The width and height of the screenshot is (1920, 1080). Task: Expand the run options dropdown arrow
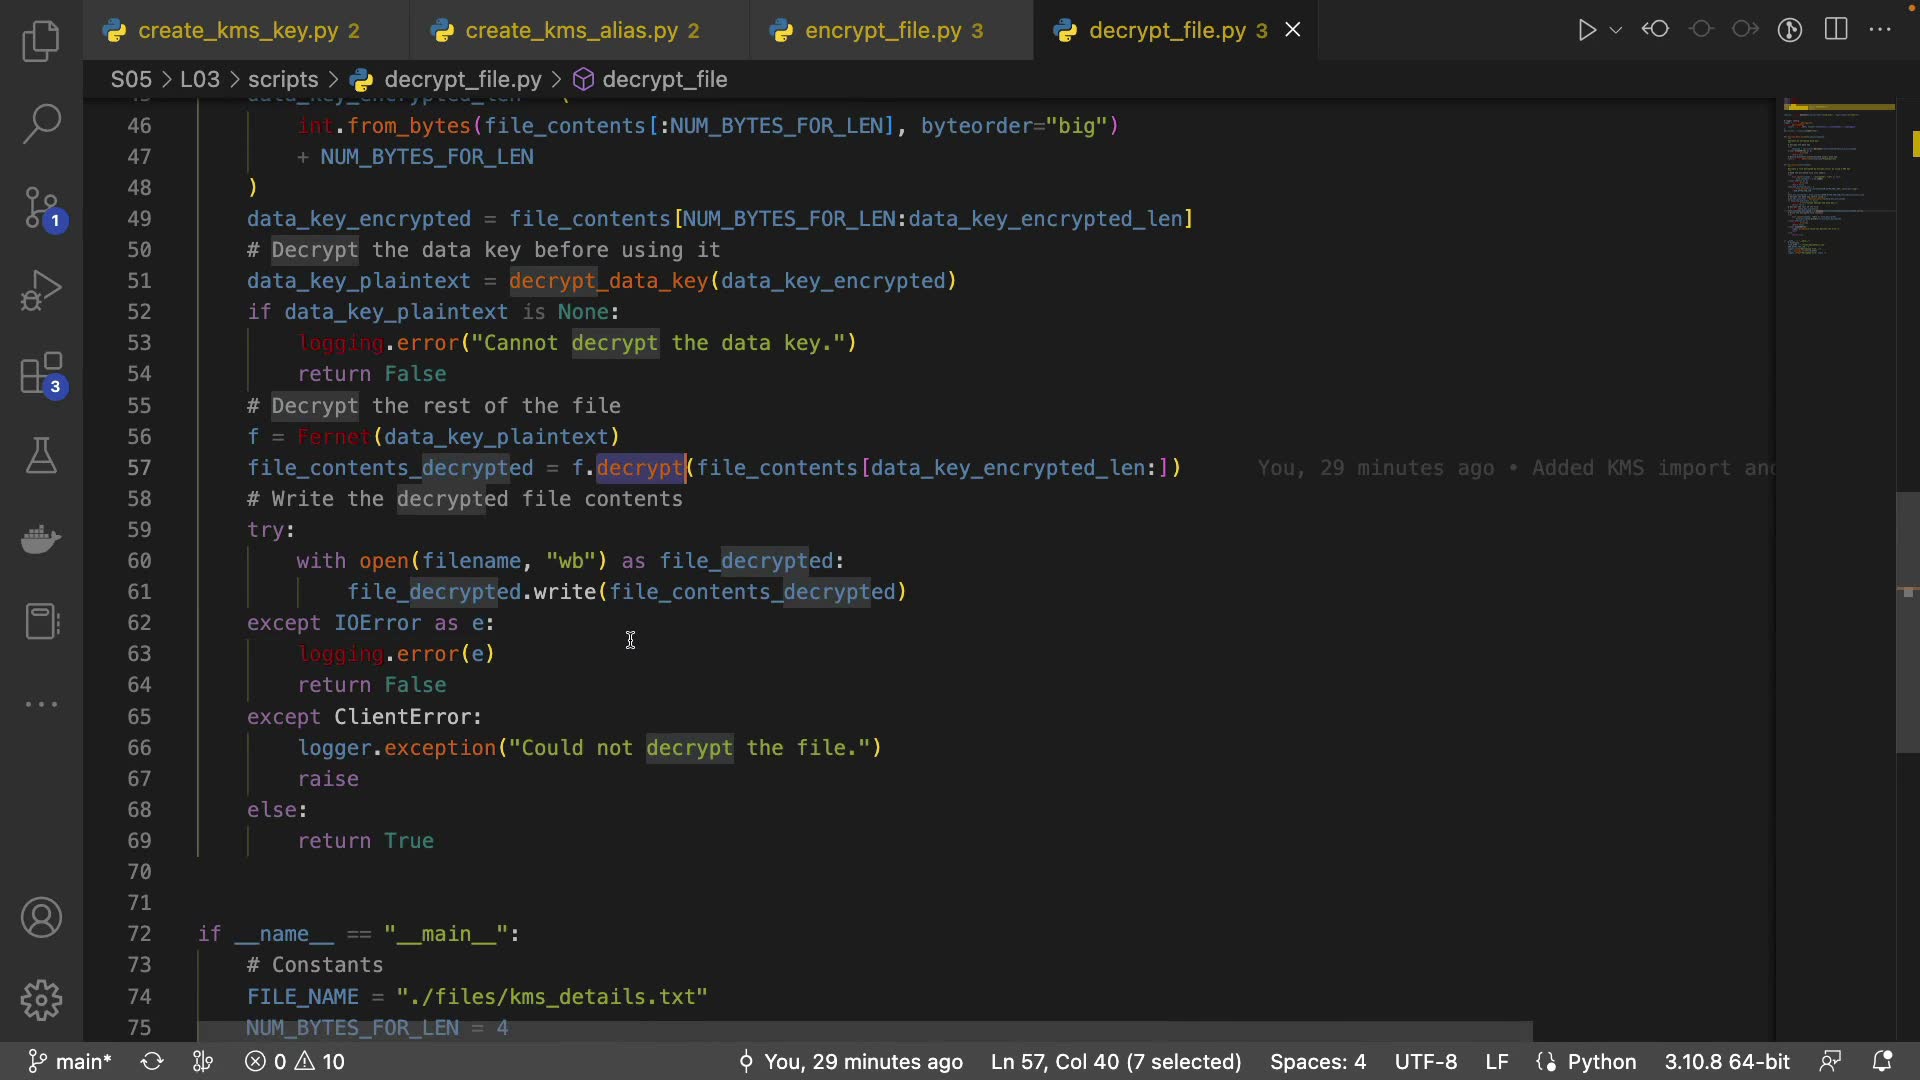1616,30
